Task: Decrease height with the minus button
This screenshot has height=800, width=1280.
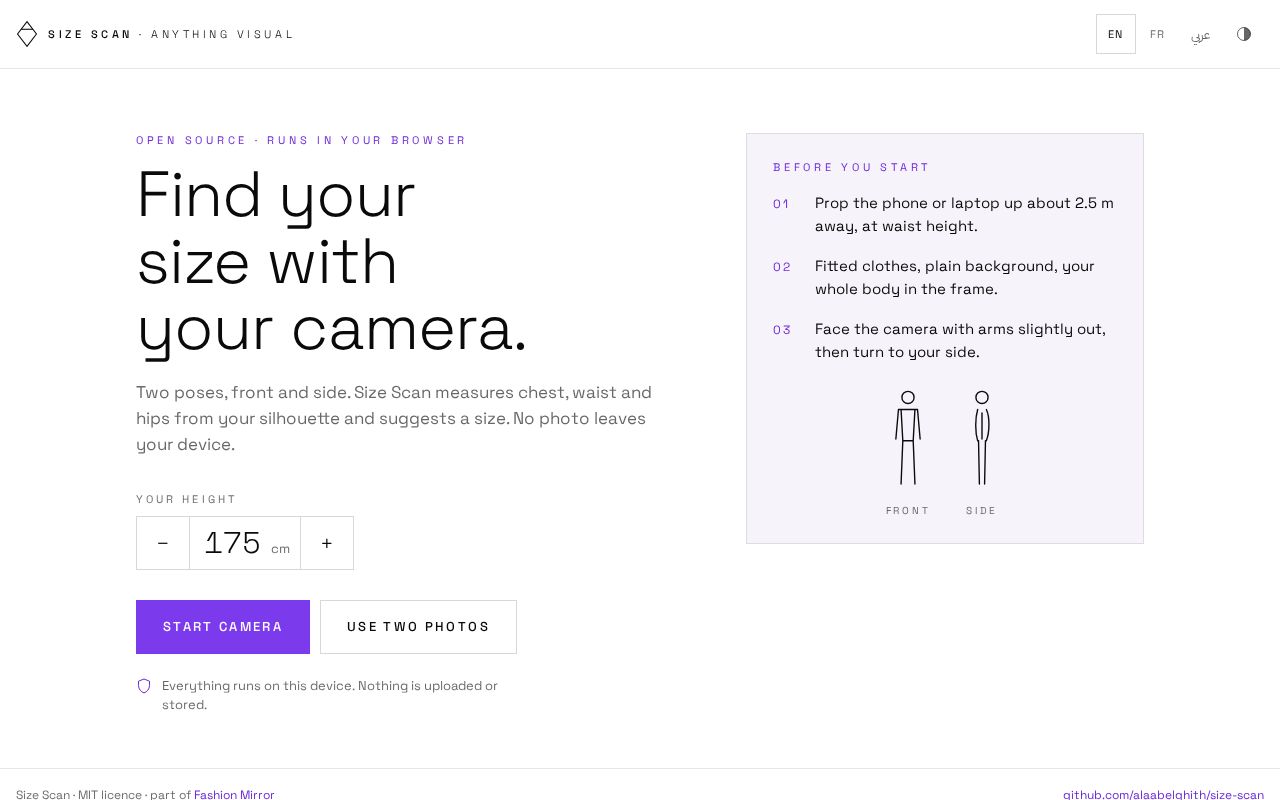Action: point(163,543)
